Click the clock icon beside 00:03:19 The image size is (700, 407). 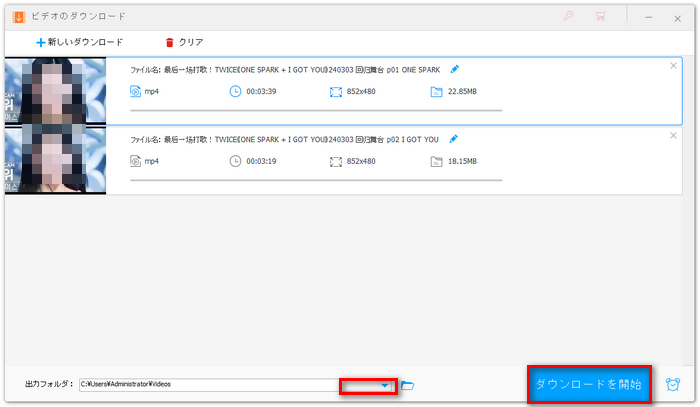point(235,161)
